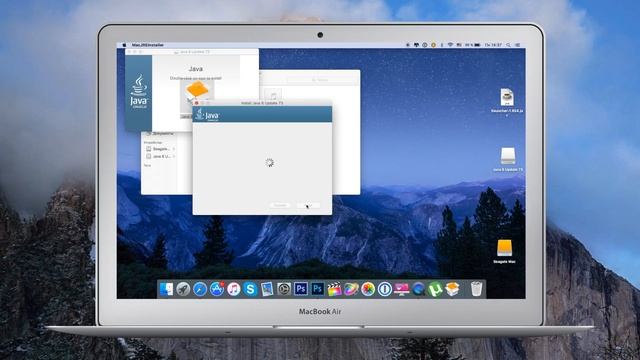
Task: Select Java 8 U... volume in Finder sidebar
Action: [x=160, y=156]
